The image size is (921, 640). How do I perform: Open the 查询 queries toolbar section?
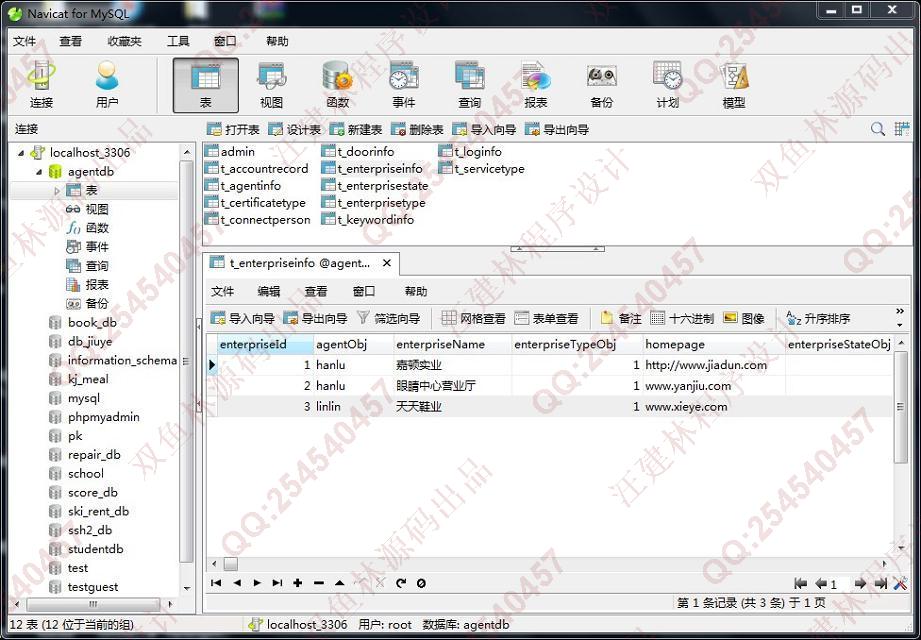[469, 85]
